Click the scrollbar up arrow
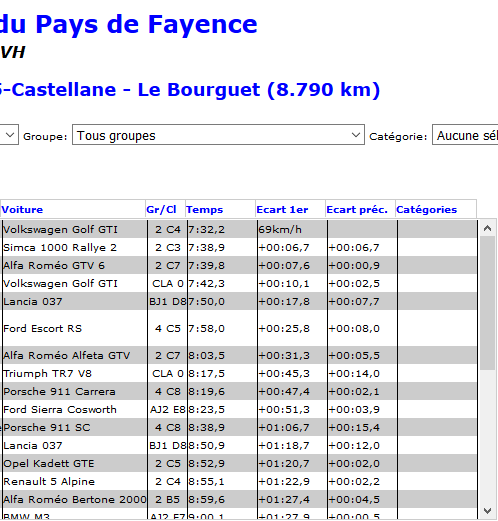Image resolution: width=498 pixels, height=521 pixels. pyautogui.click(x=487, y=228)
